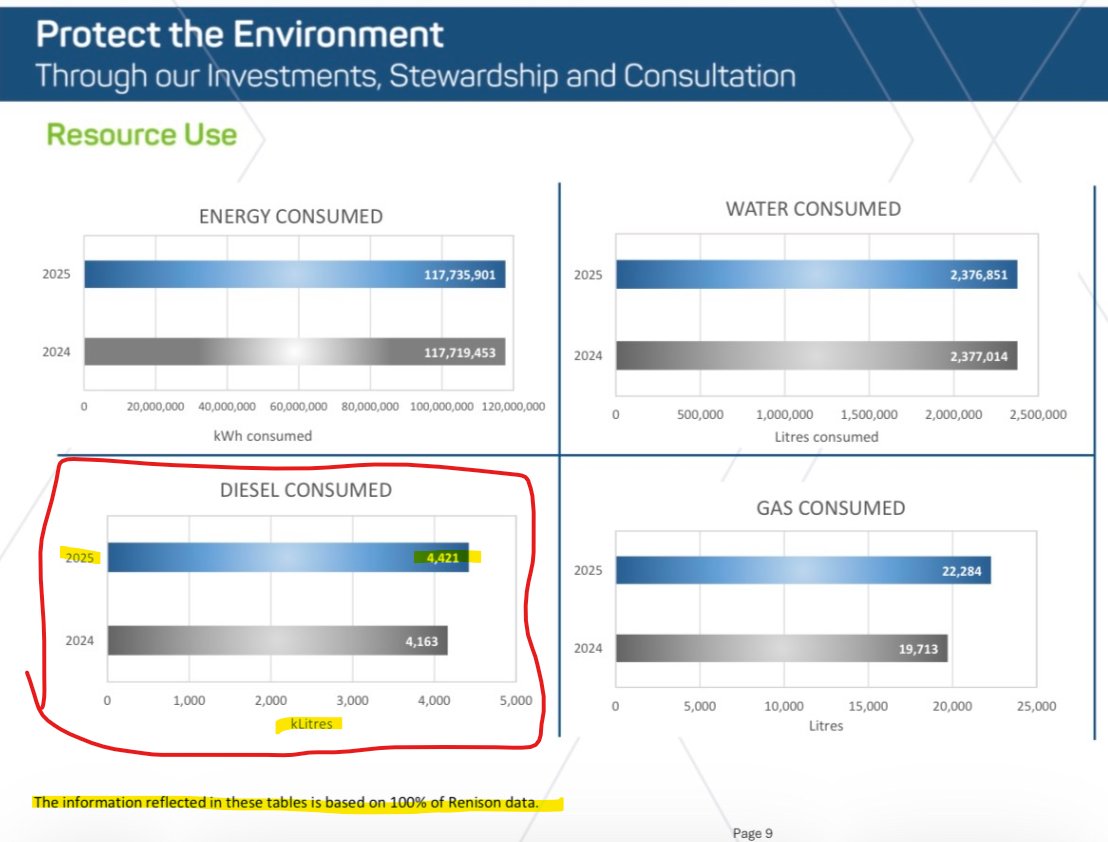Screen dimensions: 1108x842
Task: Click the 'Protect the Environment' title
Action: [x=240, y=34]
